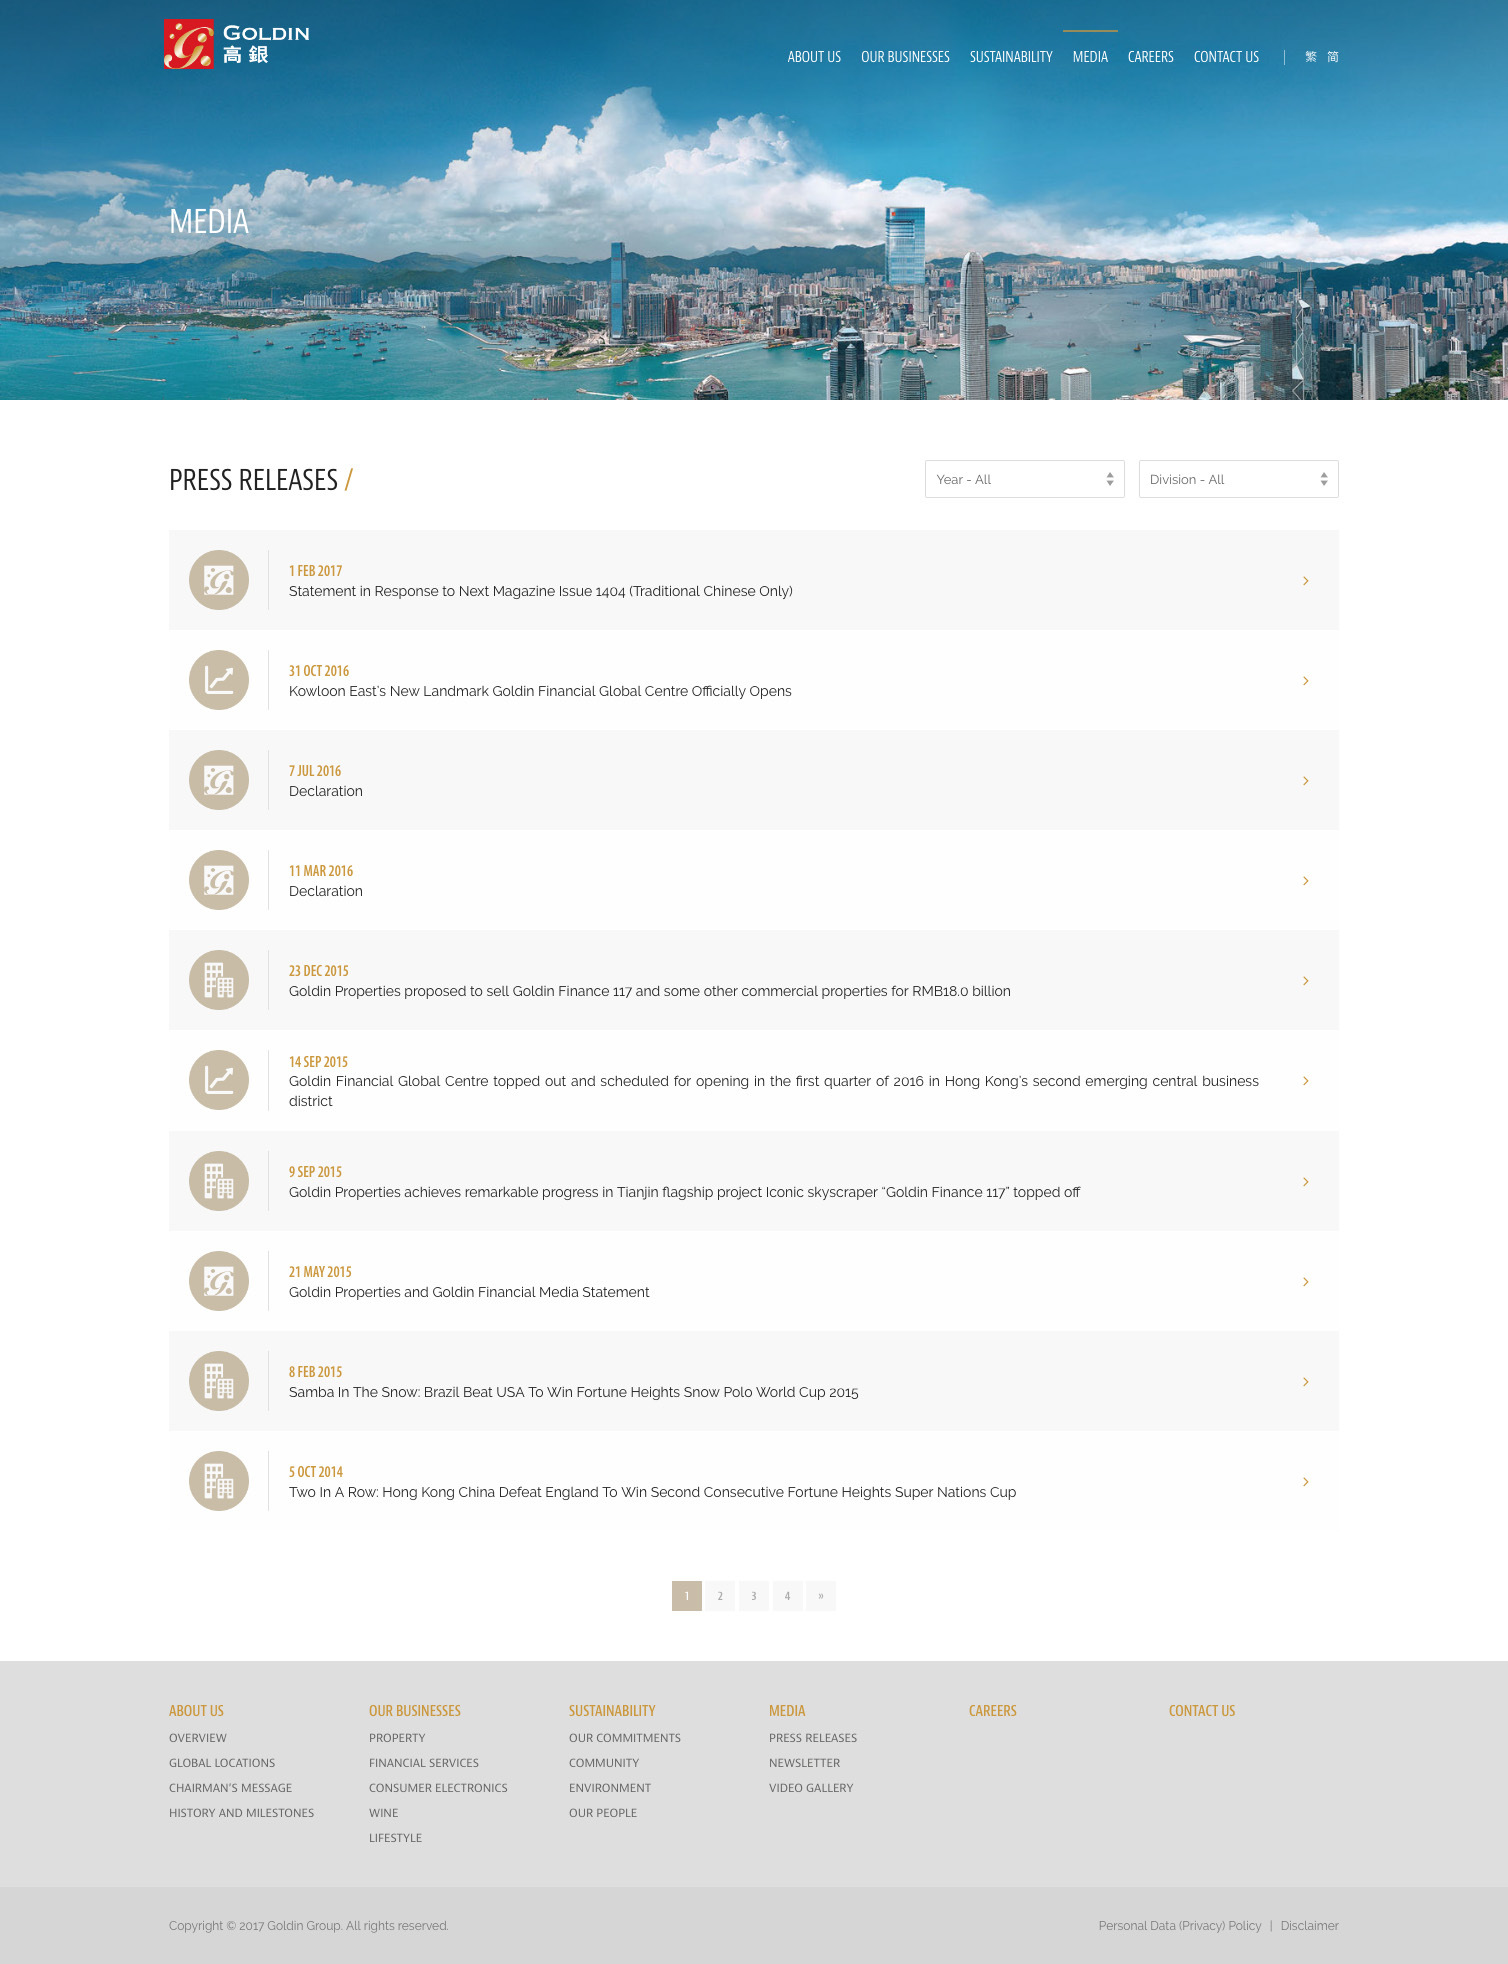
Task: Click Community in the footer
Action: 604,1763
